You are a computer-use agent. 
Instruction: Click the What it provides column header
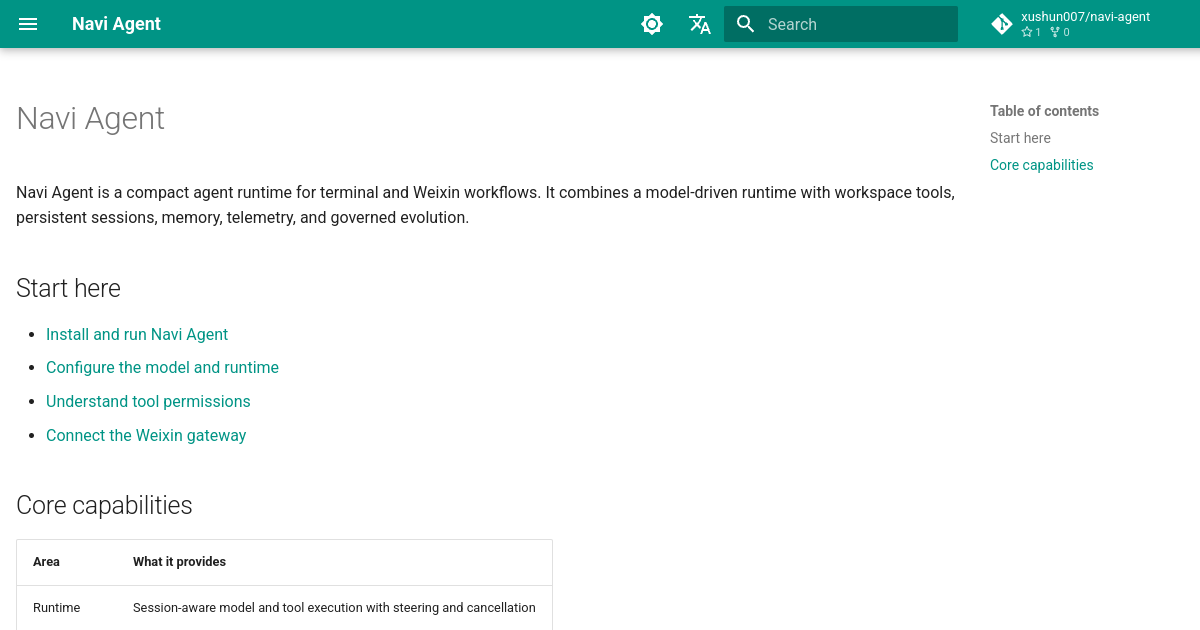(x=179, y=562)
